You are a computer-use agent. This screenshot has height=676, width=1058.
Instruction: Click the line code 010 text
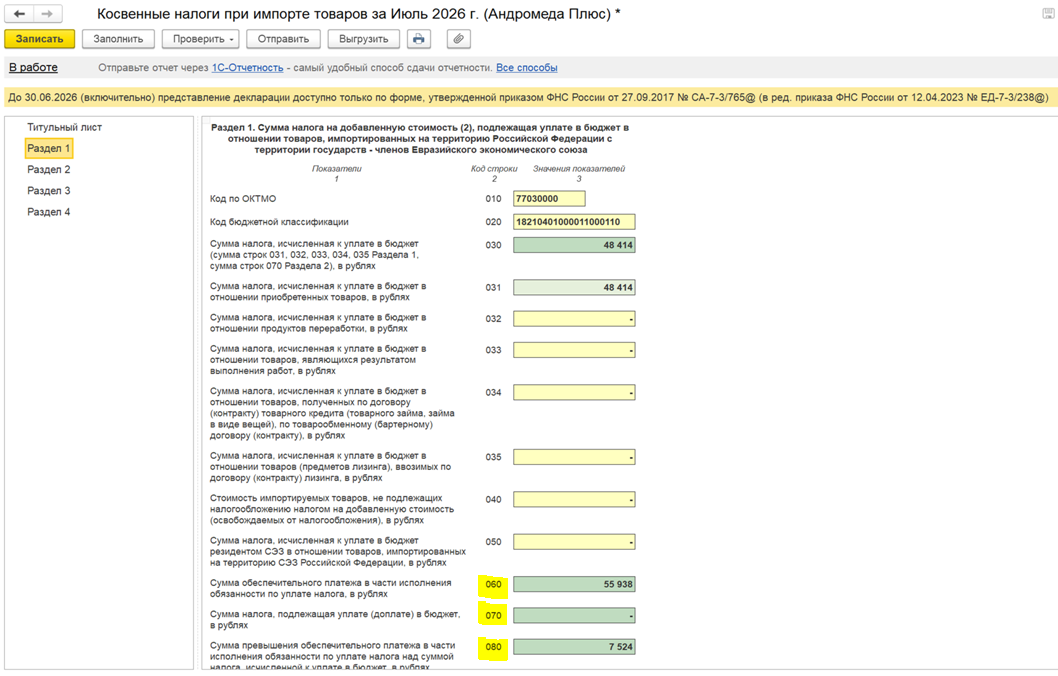point(493,199)
